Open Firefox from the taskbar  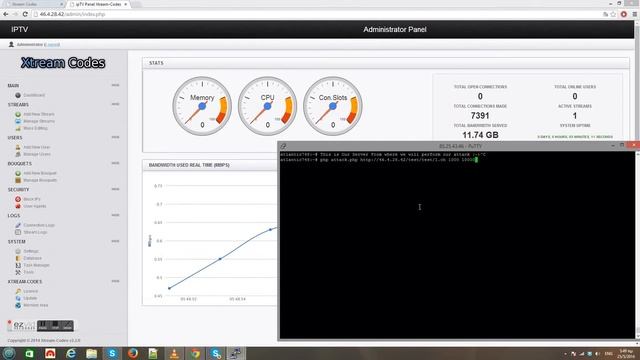pos(133,353)
